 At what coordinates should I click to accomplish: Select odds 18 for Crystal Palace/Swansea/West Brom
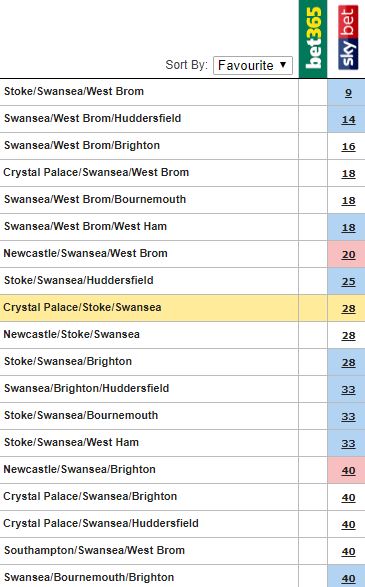[x=348, y=173]
